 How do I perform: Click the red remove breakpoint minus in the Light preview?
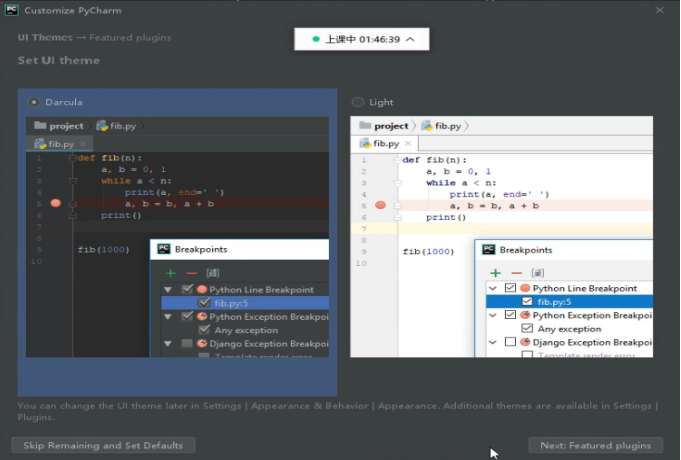(516, 273)
